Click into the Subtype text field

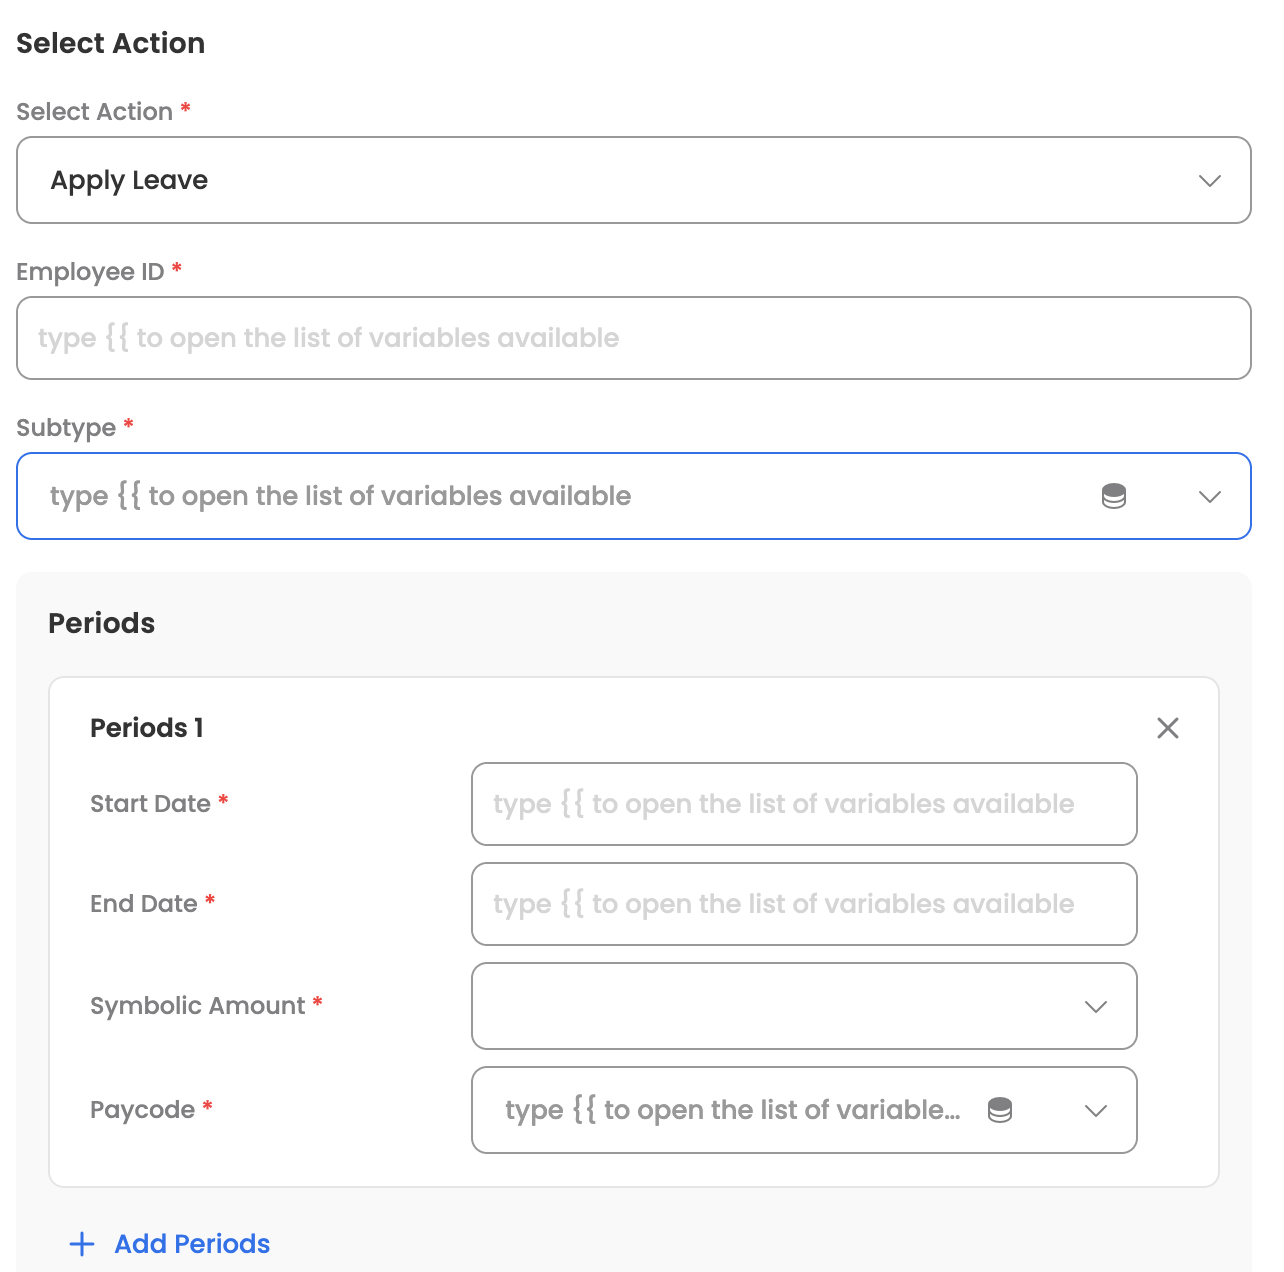tap(560, 496)
